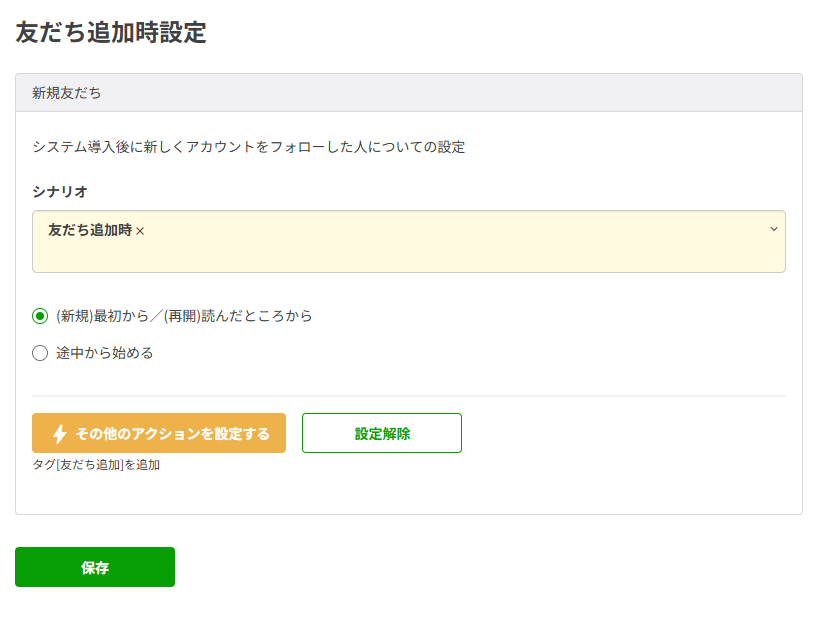Click the タグ[友だち追加]を追加 action summary text
Viewport: 815px width, 639px height.
(96, 464)
